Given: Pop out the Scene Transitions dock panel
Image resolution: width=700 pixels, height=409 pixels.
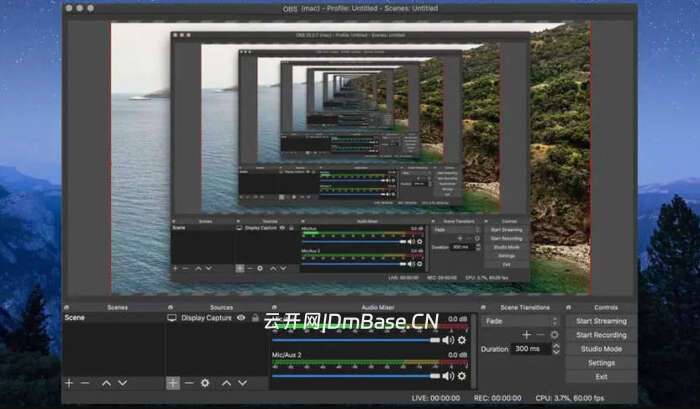Looking at the screenshot, I should point(483,308).
